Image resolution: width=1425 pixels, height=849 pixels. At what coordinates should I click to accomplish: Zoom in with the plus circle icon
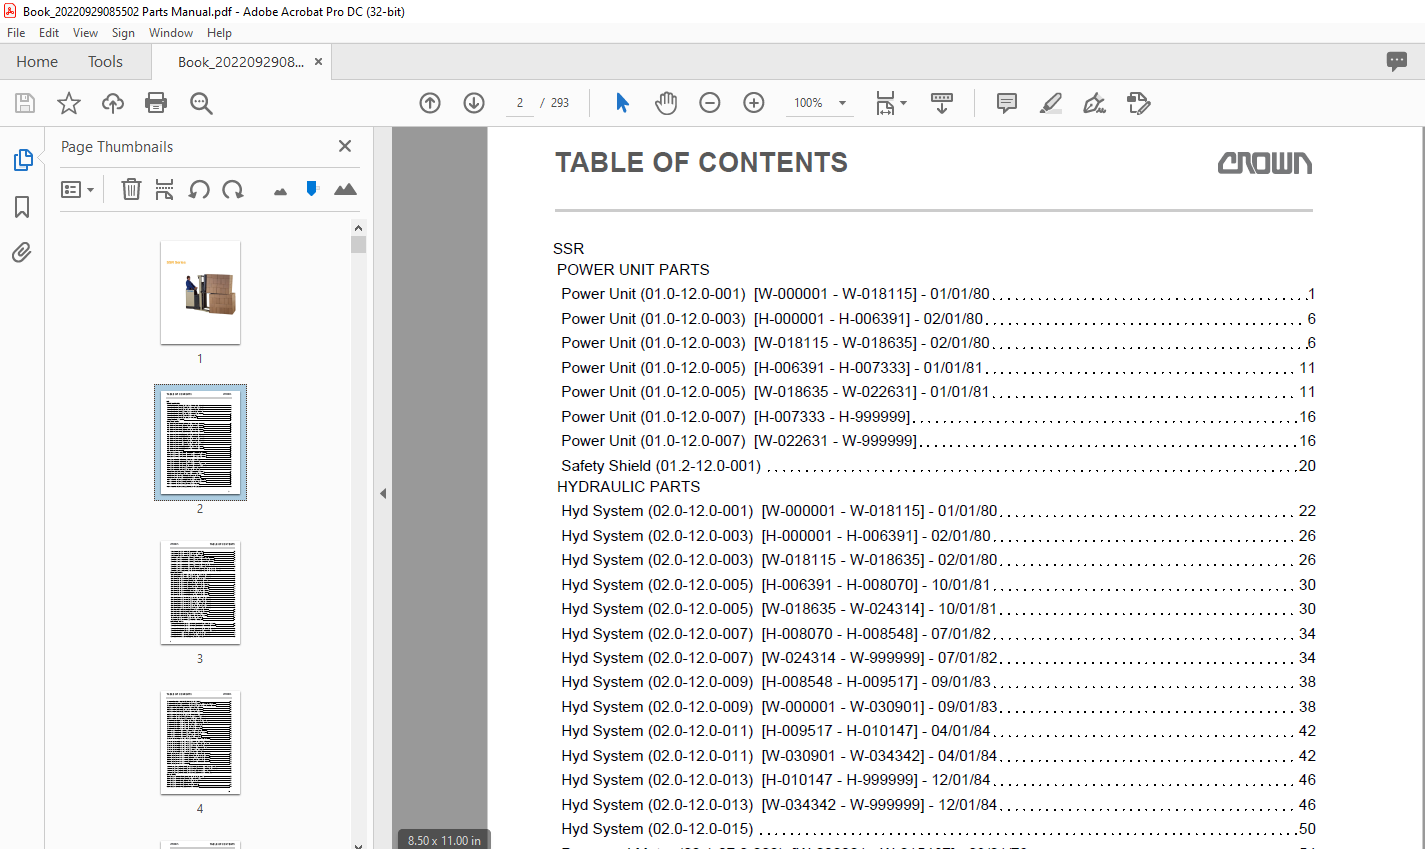point(754,103)
